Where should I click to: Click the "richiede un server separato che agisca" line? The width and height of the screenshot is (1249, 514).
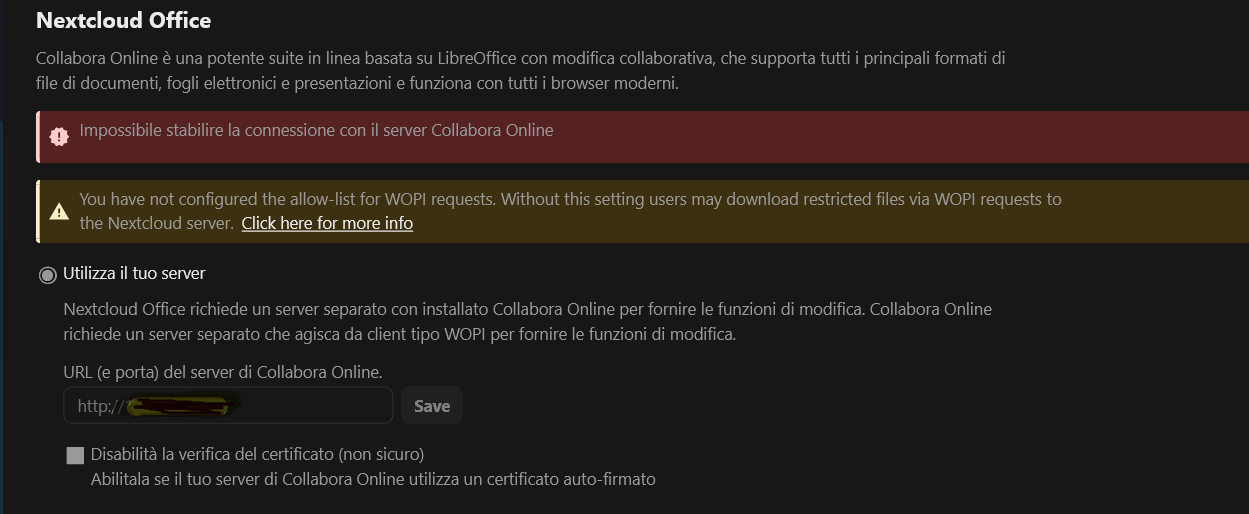(399, 334)
